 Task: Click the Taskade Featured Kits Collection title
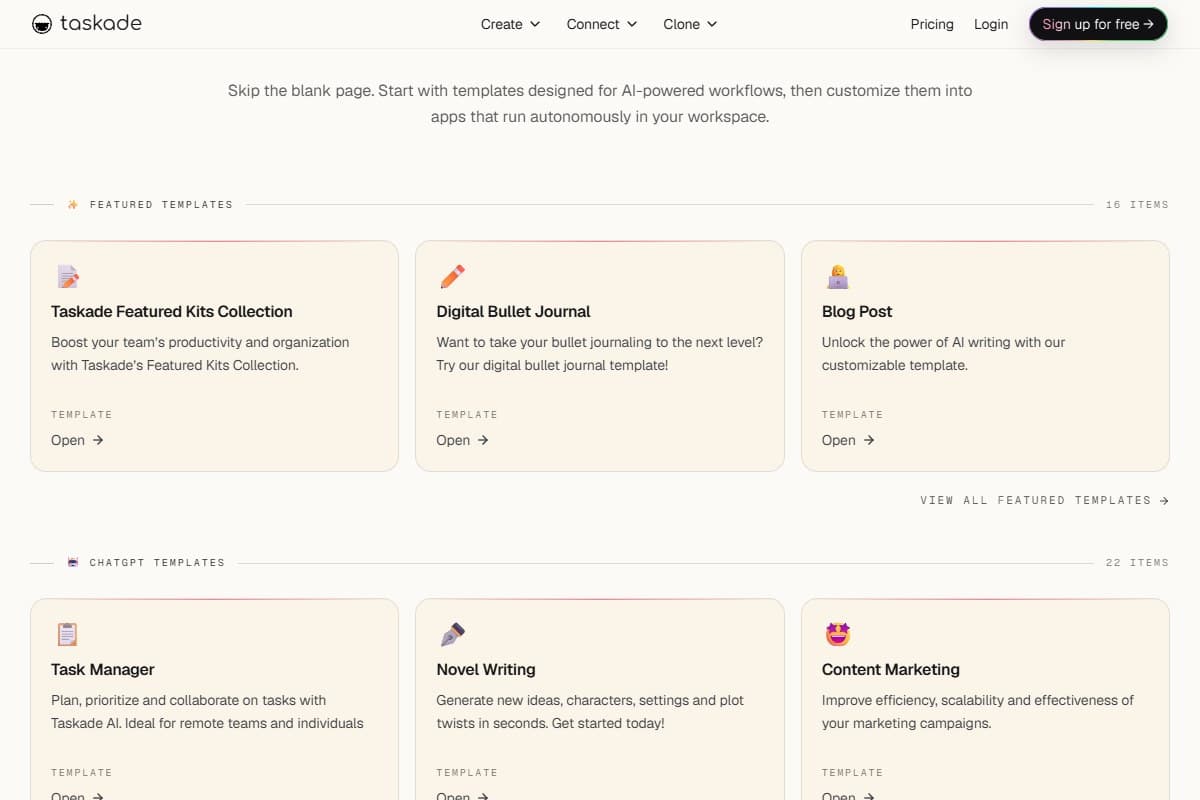(172, 311)
